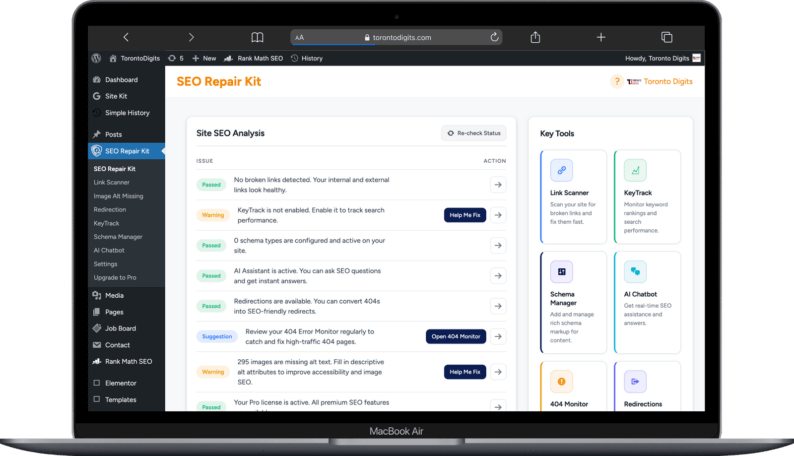Click the 404 Monitor warning icon
This screenshot has width=794, height=456.
click(561, 381)
